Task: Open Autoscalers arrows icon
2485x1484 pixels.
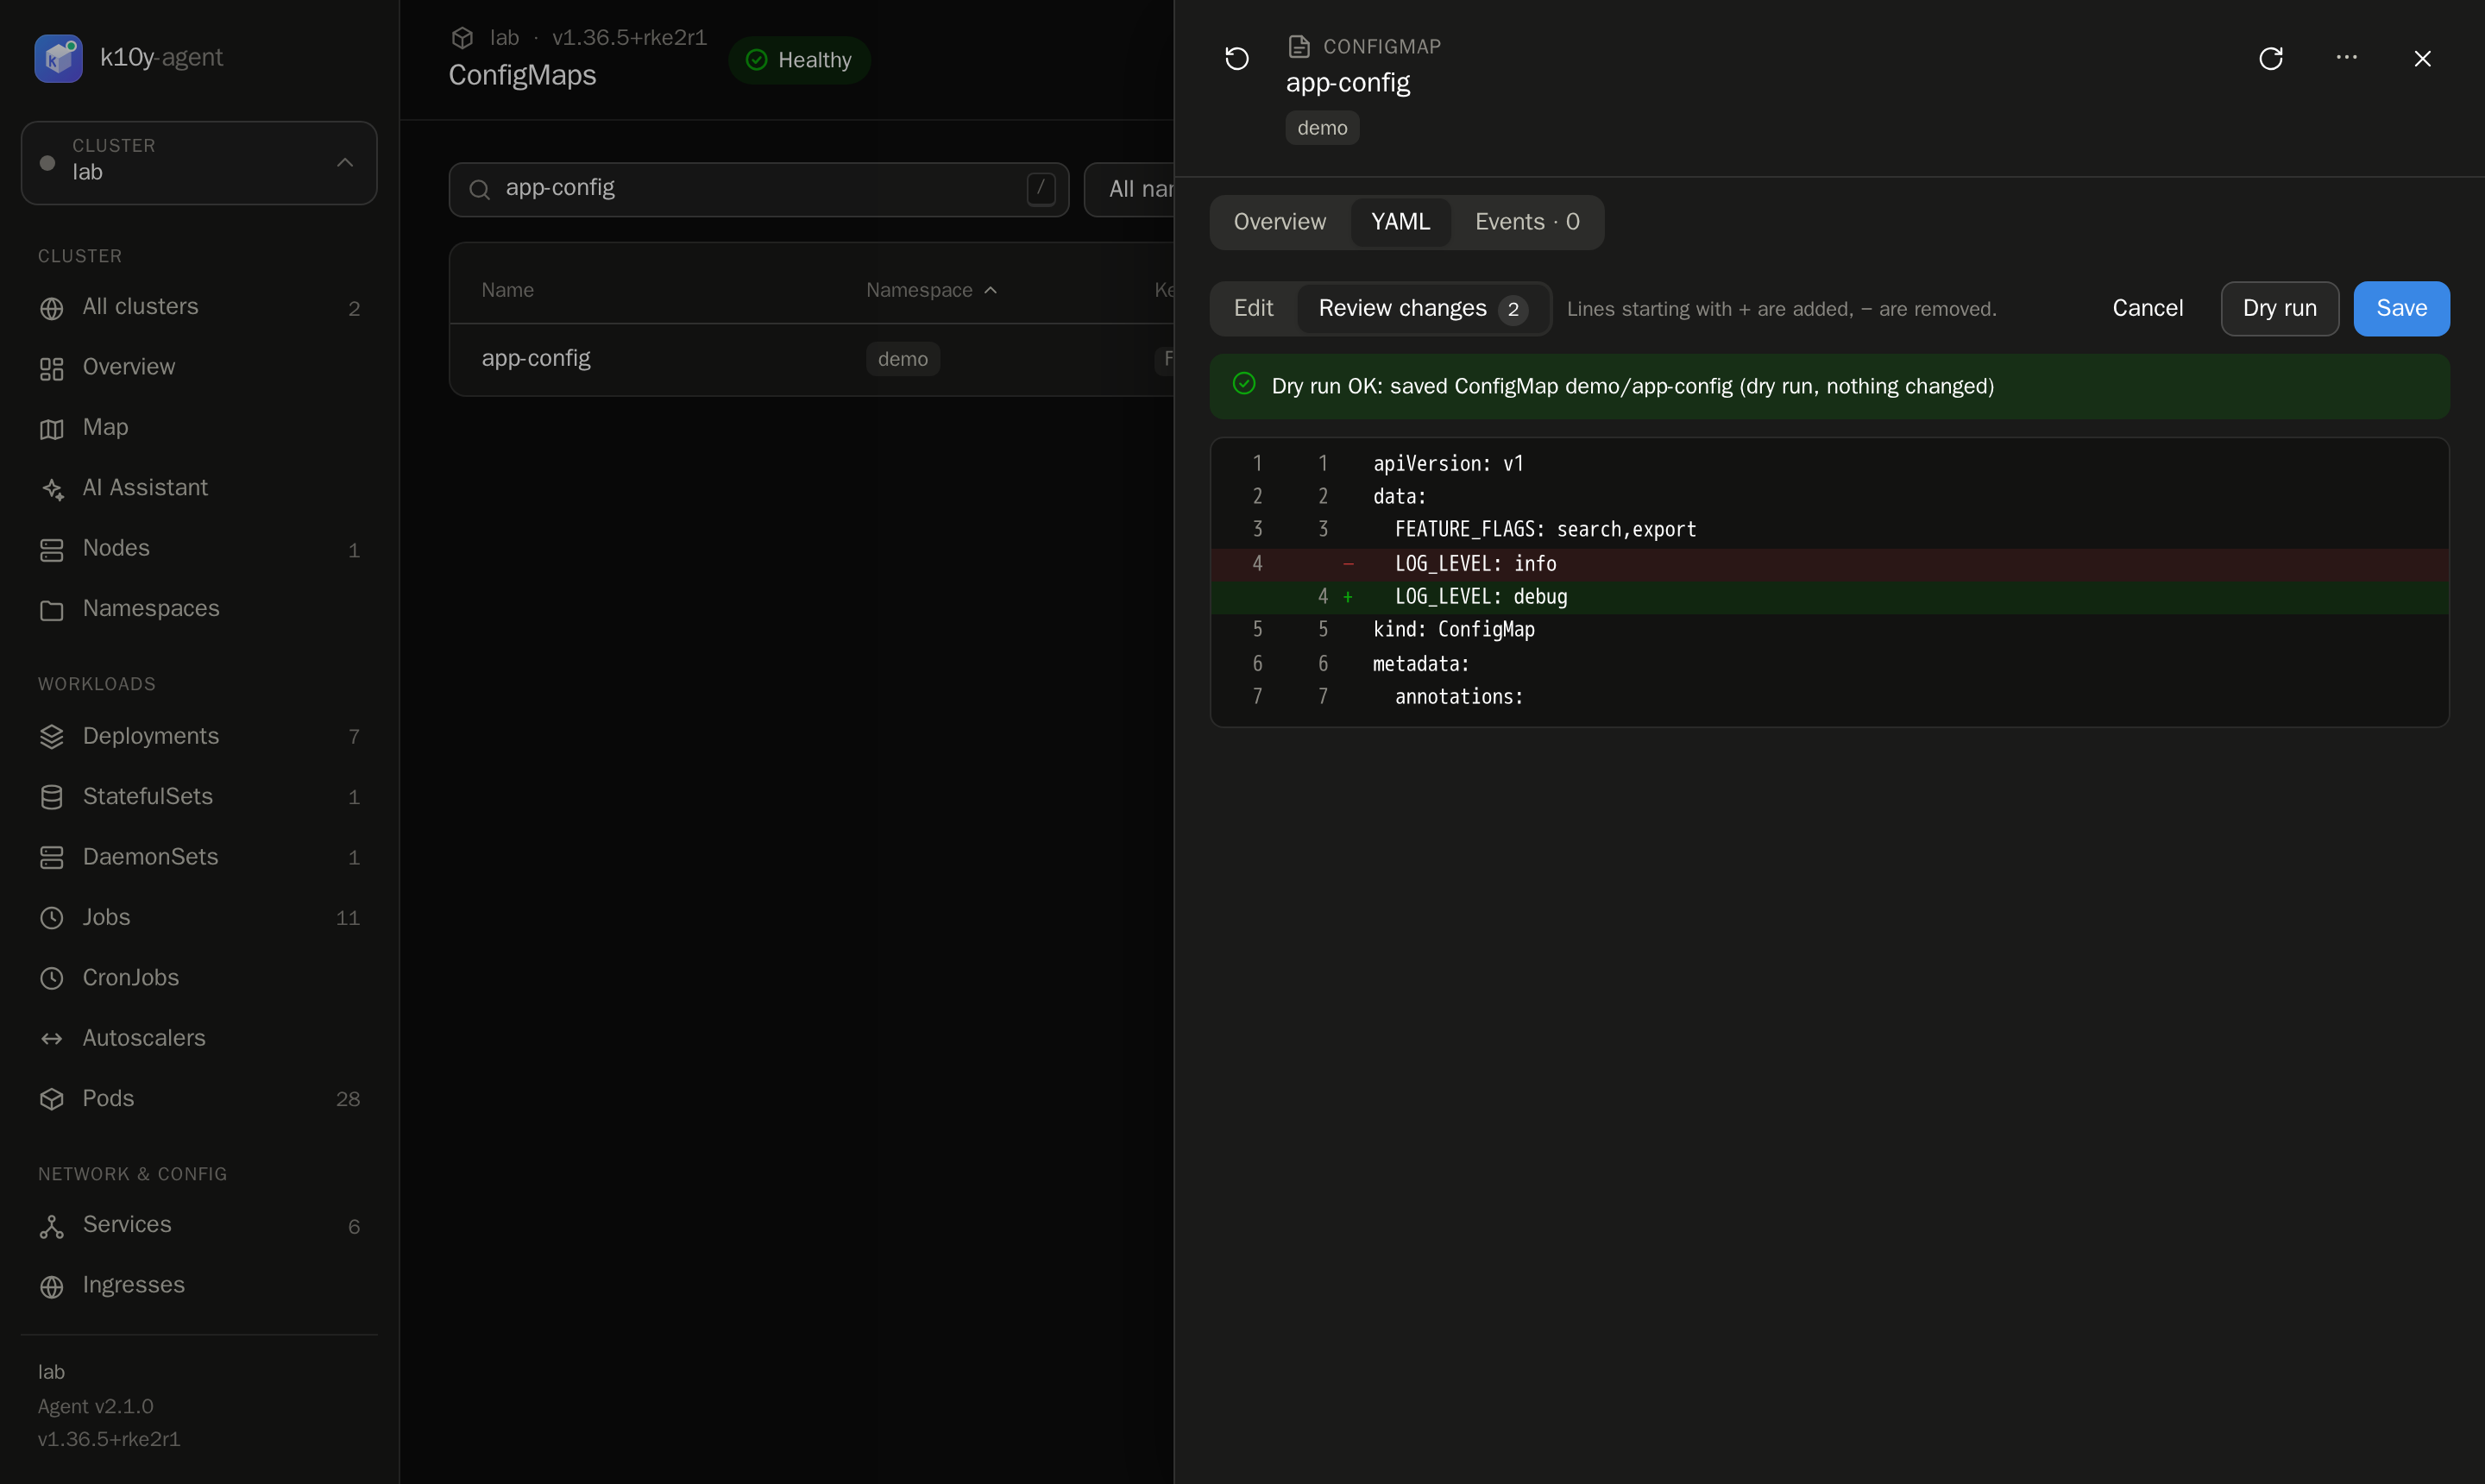Action: coord(52,1038)
